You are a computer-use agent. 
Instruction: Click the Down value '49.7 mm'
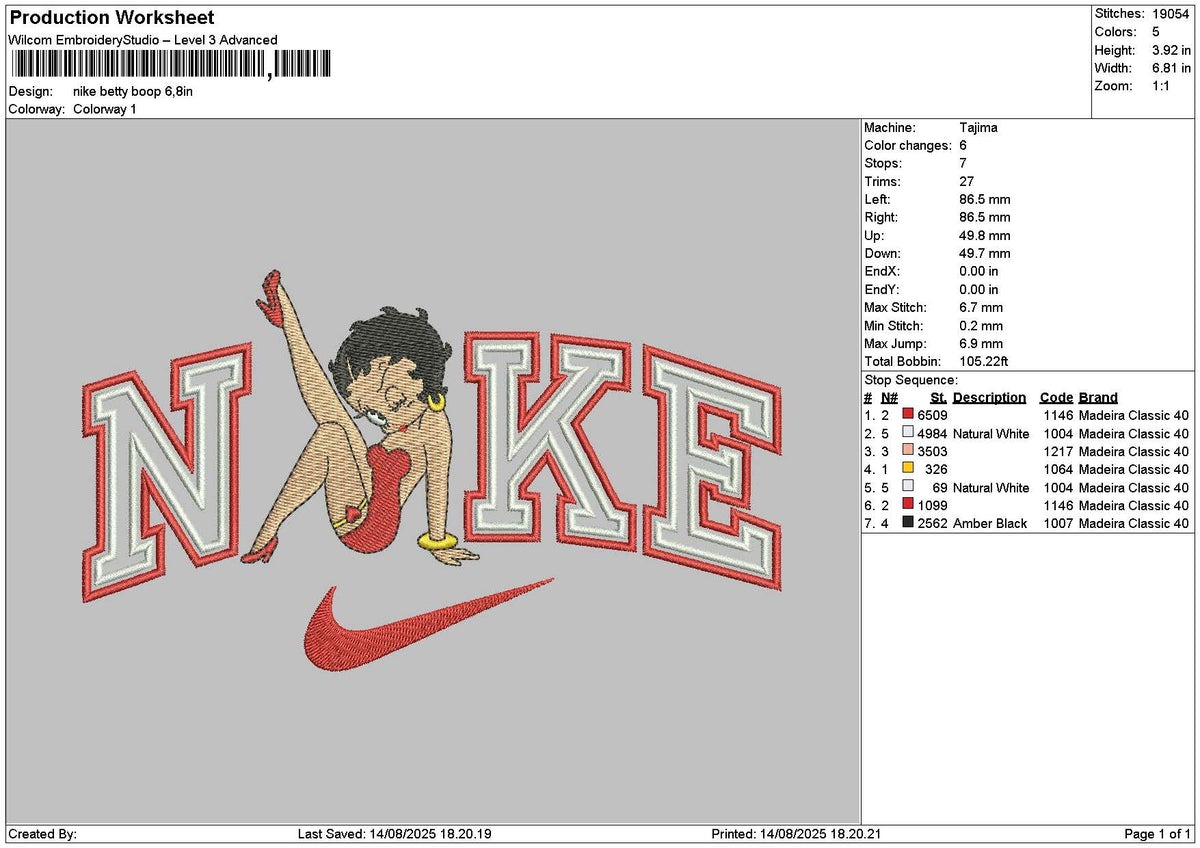click(985, 253)
